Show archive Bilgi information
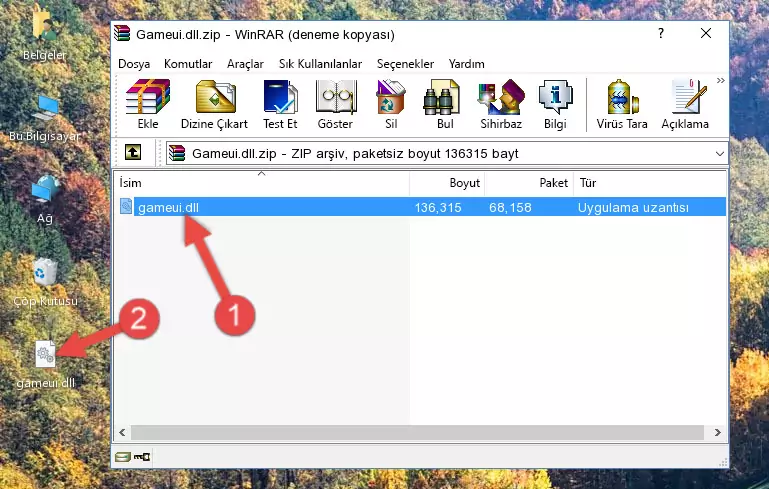This screenshot has height=489, width=769. 555,104
